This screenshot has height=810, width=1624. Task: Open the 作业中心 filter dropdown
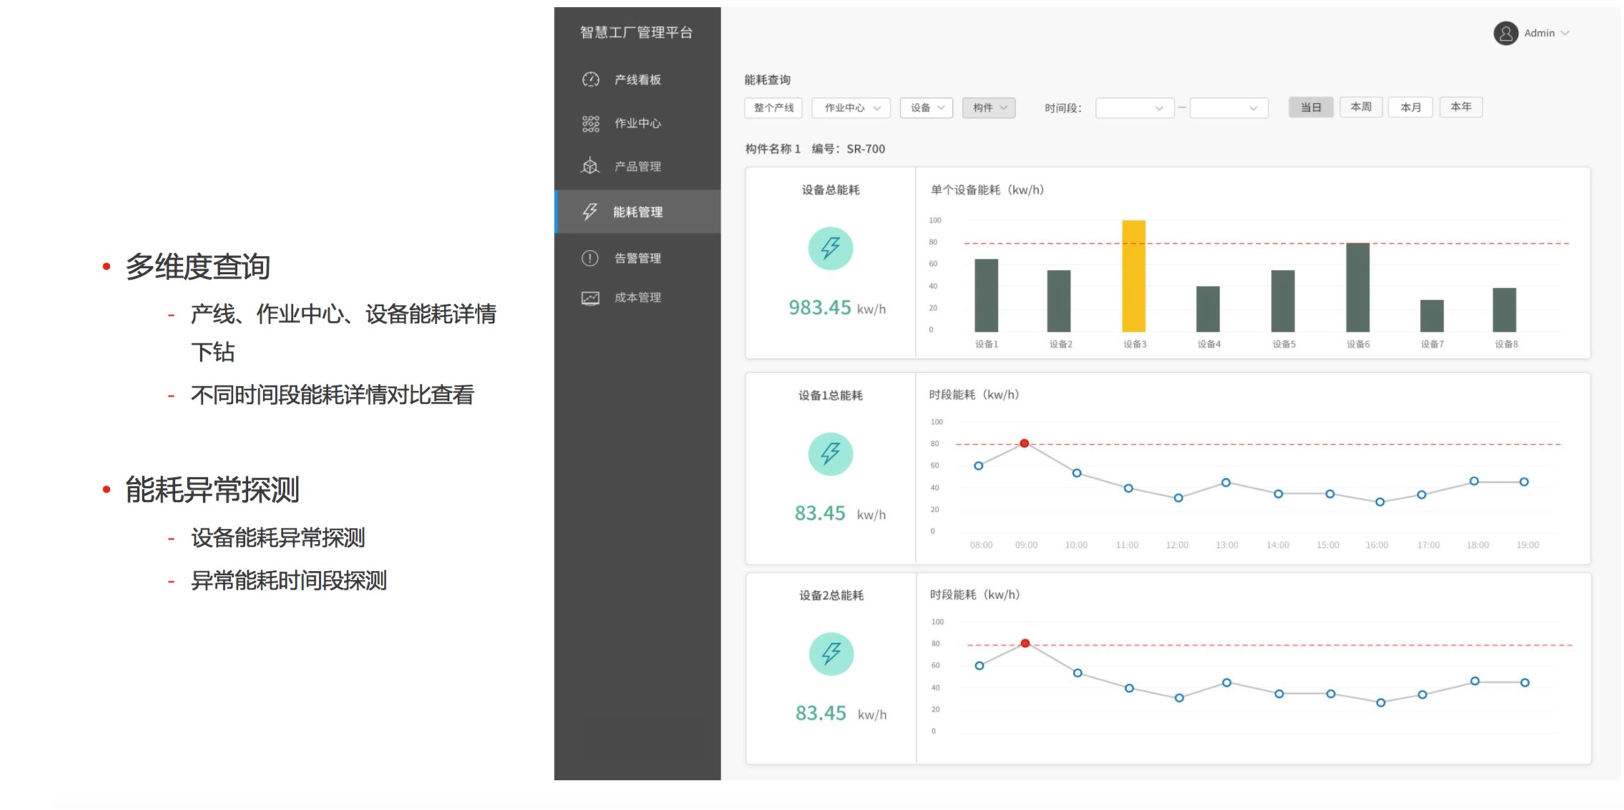[851, 108]
